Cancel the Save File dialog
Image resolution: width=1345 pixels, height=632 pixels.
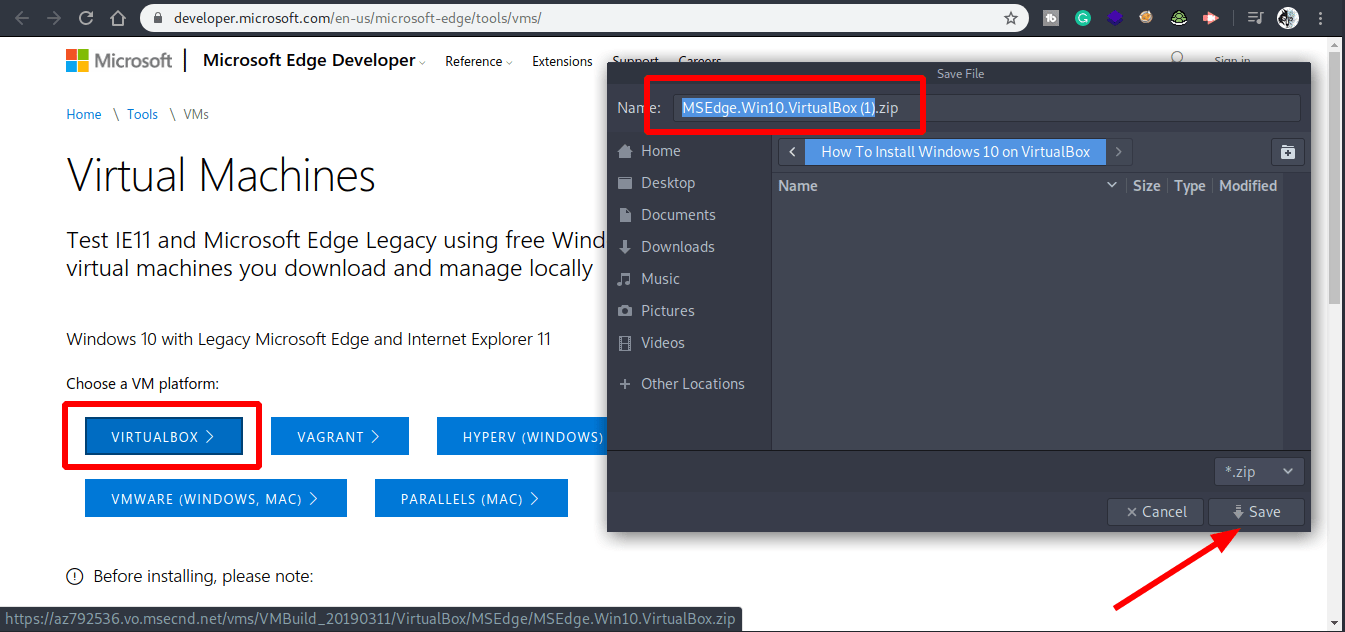pyautogui.click(x=1156, y=512)
